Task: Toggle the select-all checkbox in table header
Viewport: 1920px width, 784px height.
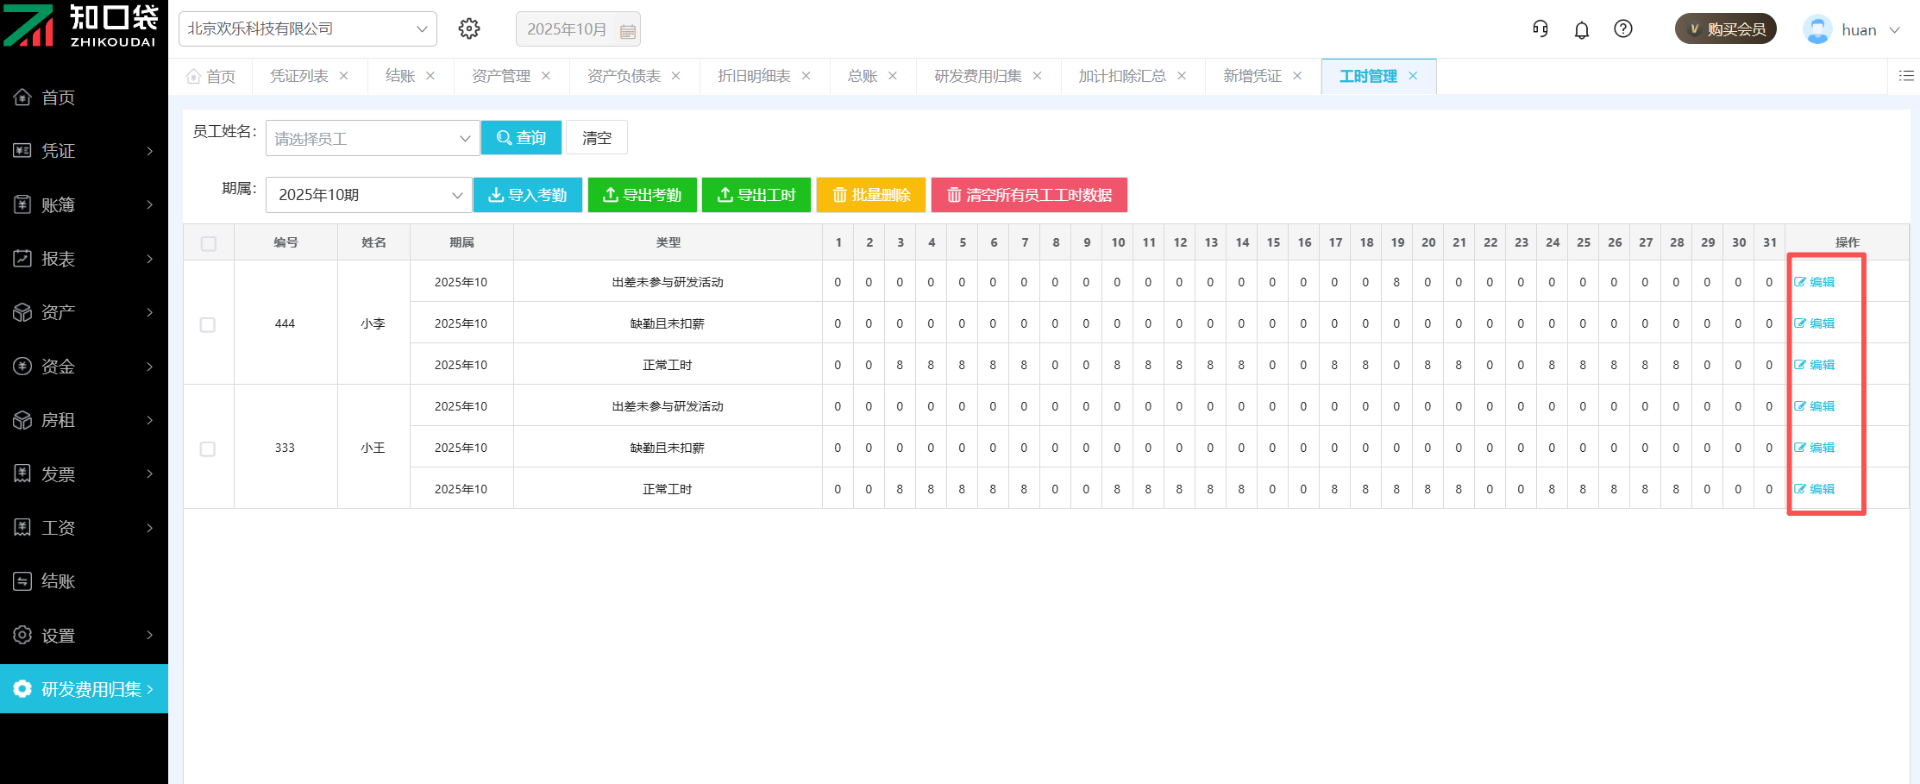Action: click(208, 243)
